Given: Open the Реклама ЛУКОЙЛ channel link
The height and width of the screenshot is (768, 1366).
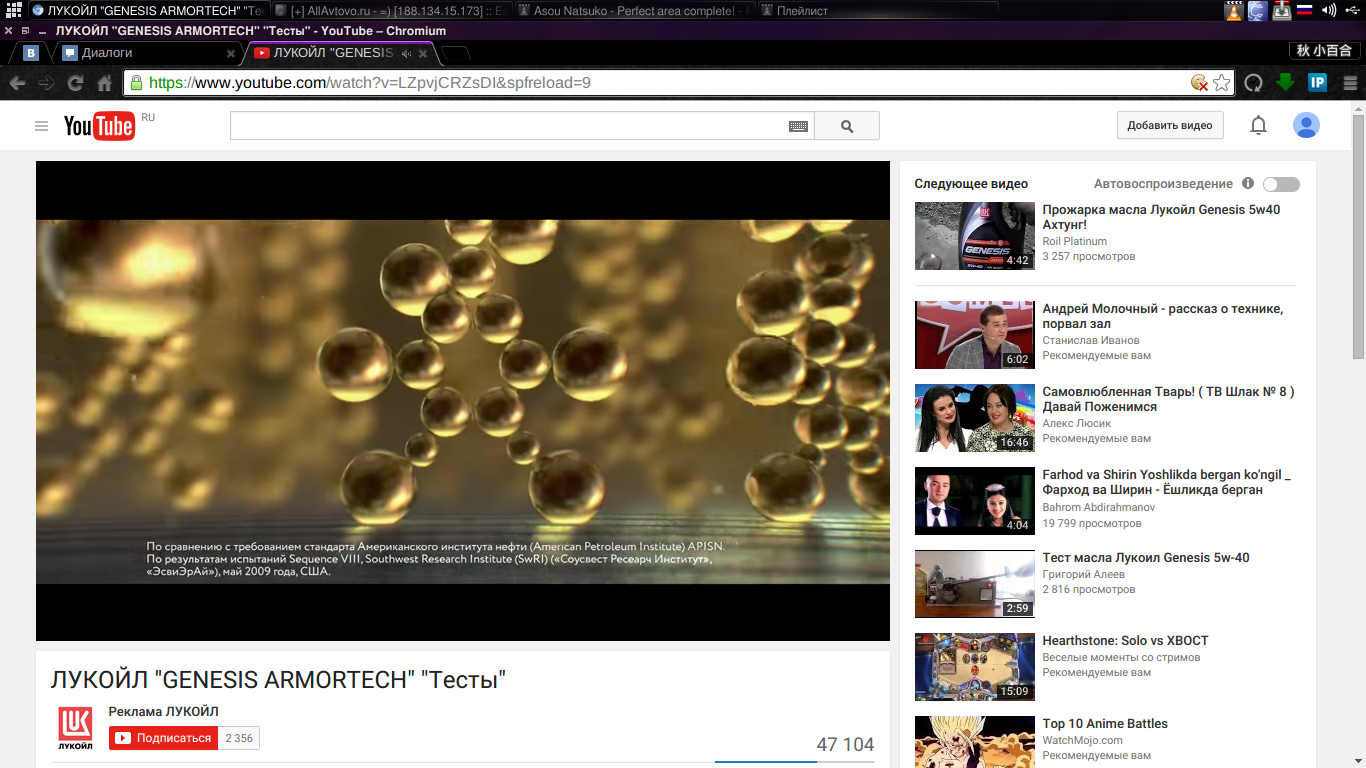Looking at the screenshot, I should pos(164,712).
